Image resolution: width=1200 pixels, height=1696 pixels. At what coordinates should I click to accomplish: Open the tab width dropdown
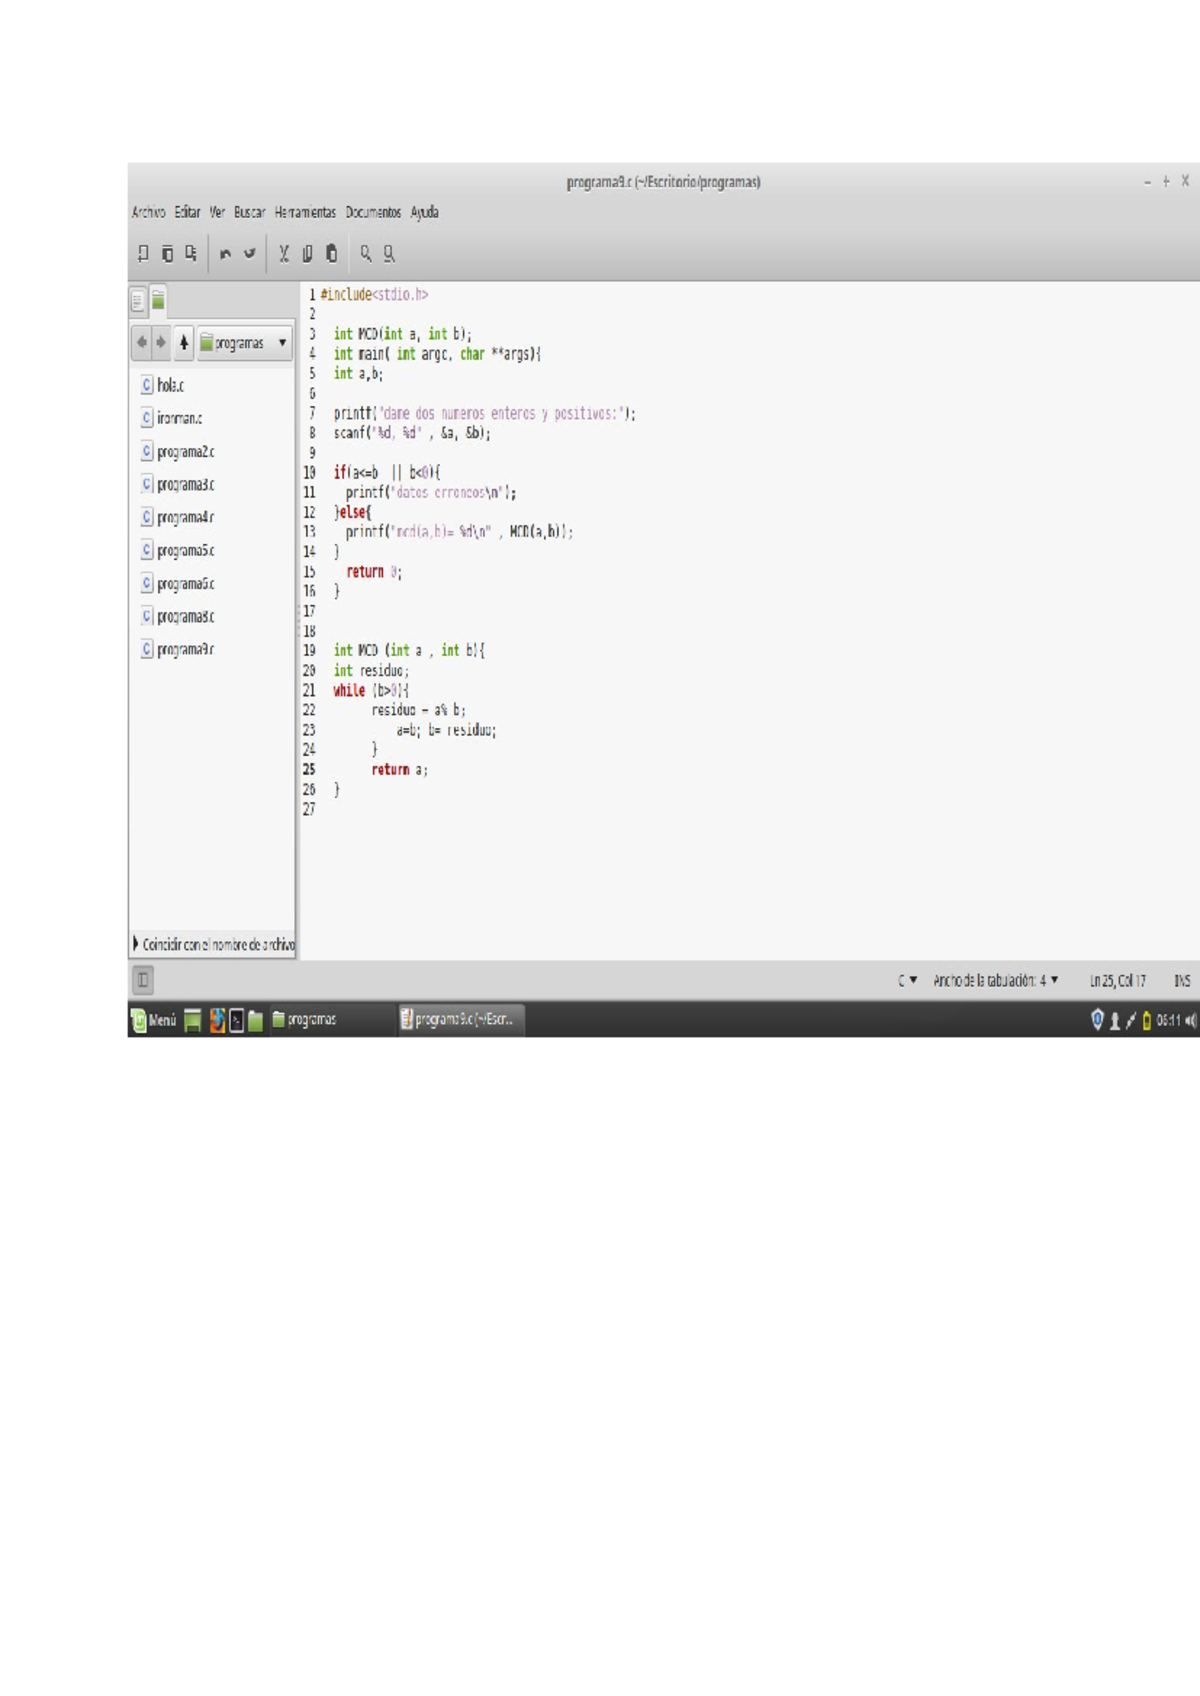(x=995, y=981)
